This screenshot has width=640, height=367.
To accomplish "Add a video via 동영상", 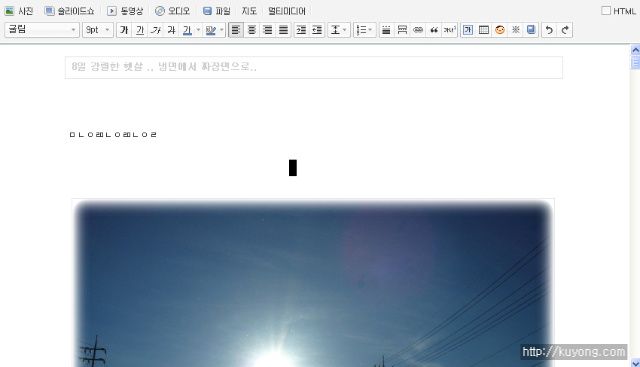I will click(x=125, y=11).
